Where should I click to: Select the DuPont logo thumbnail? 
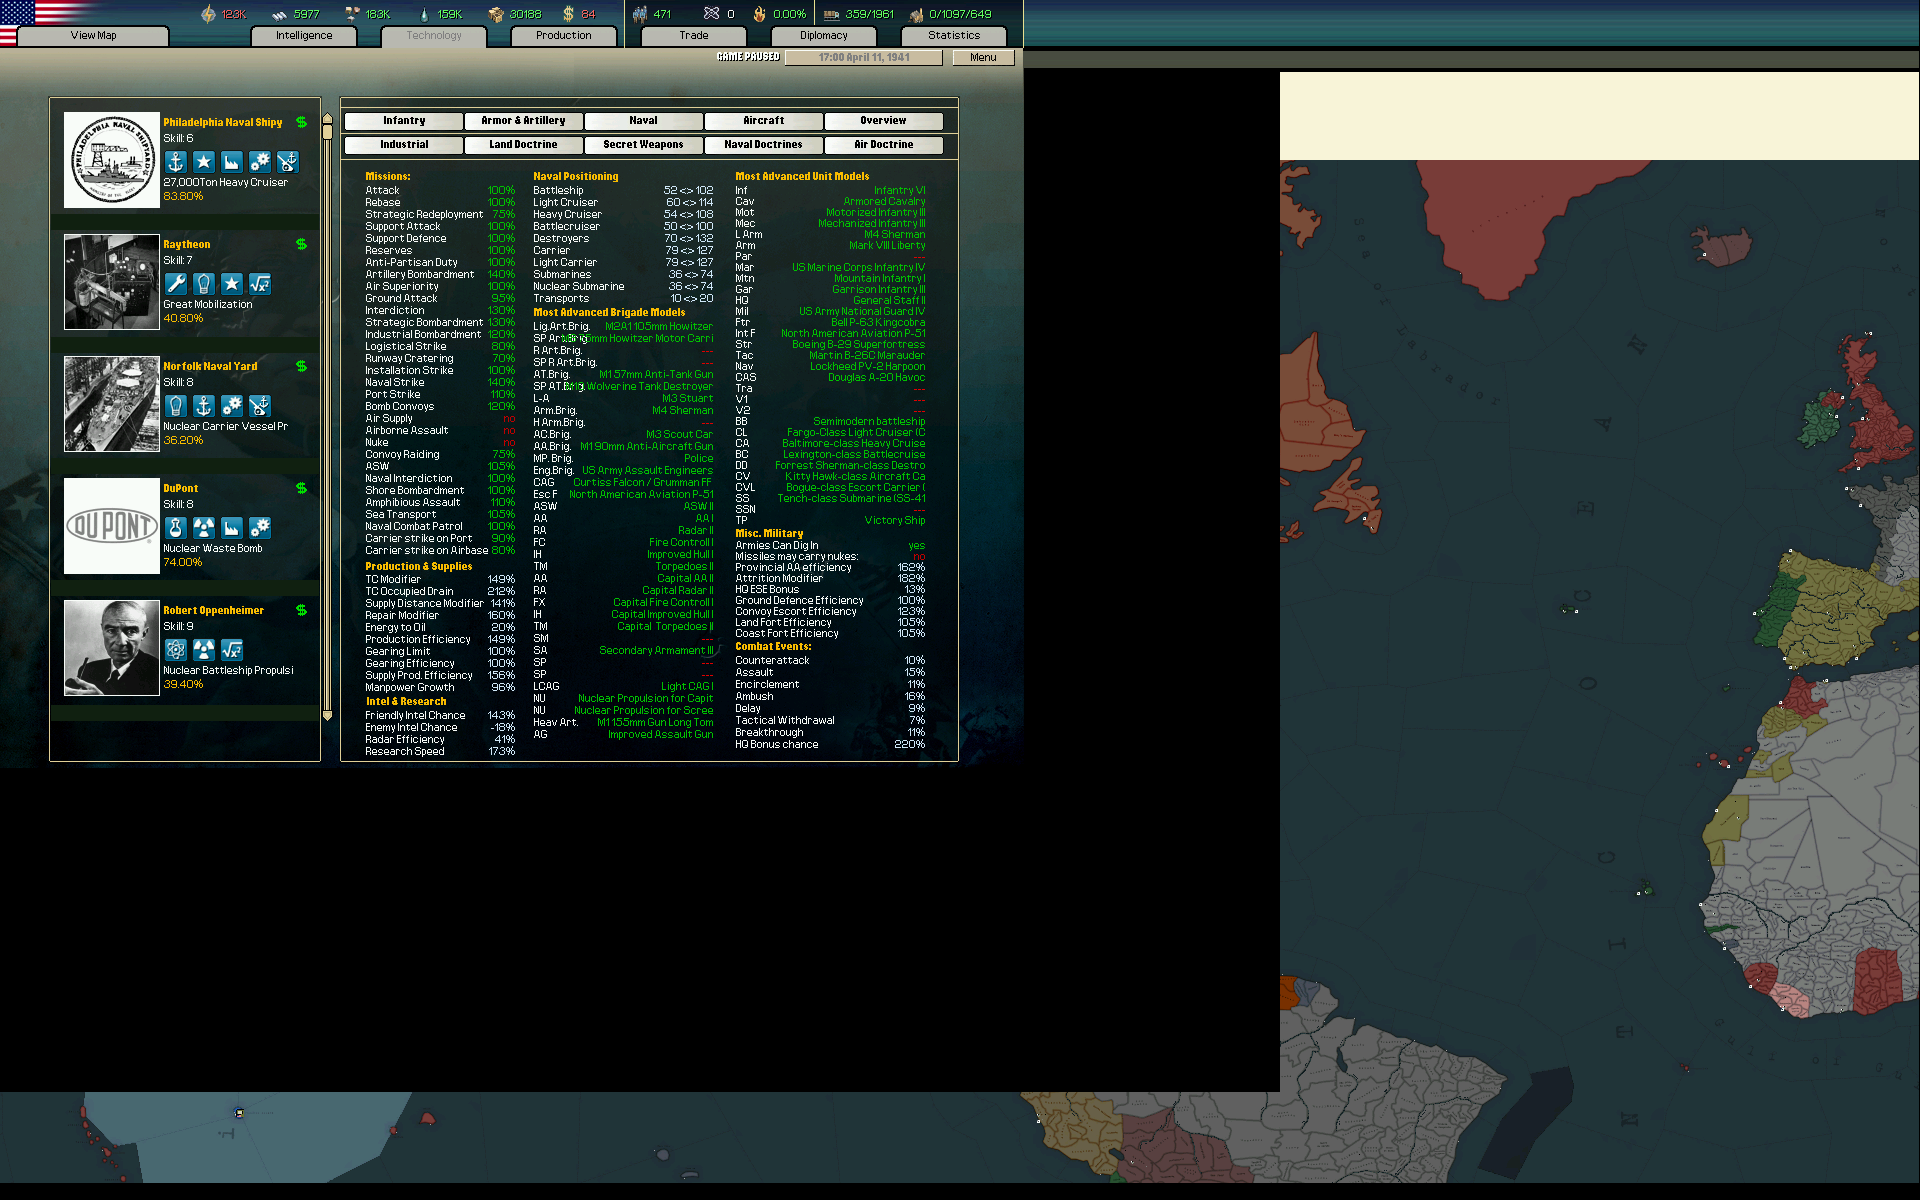tap(112, 526)
